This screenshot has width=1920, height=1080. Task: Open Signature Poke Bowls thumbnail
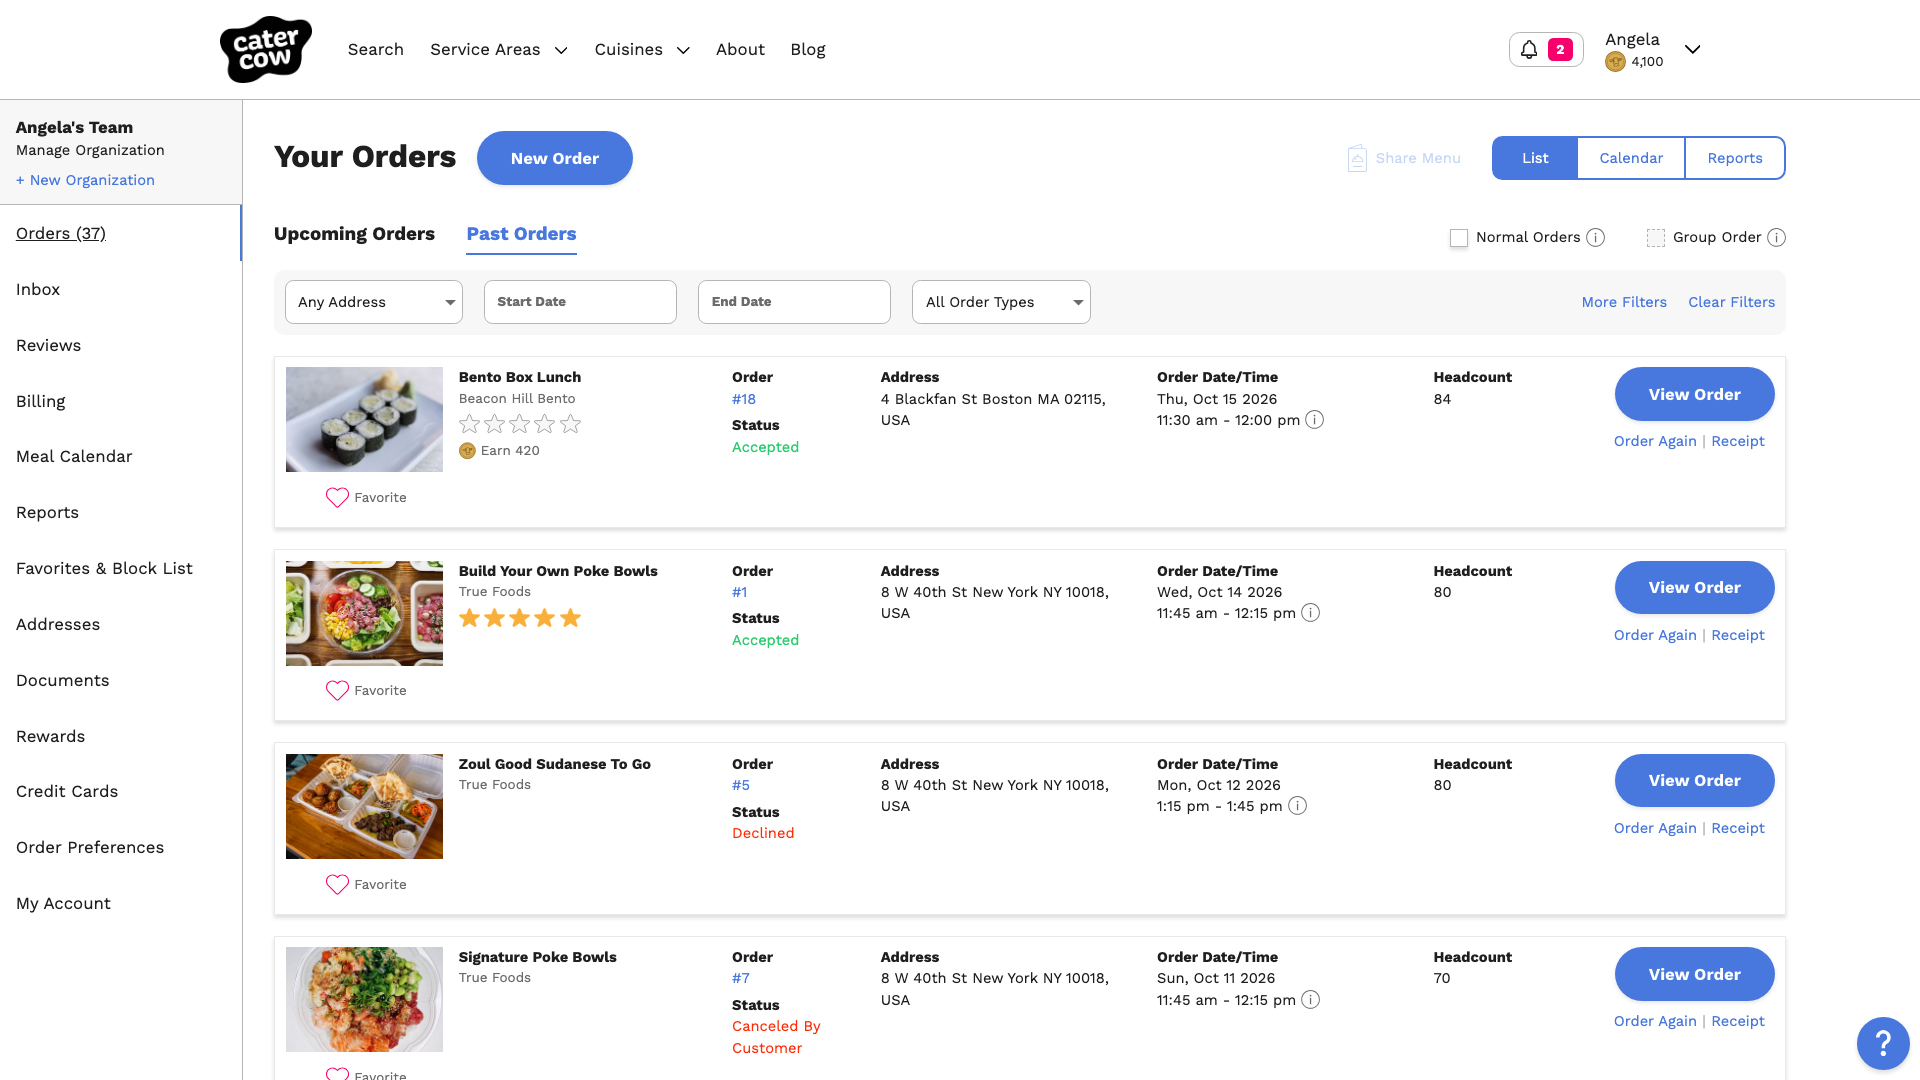point(364,1000)
